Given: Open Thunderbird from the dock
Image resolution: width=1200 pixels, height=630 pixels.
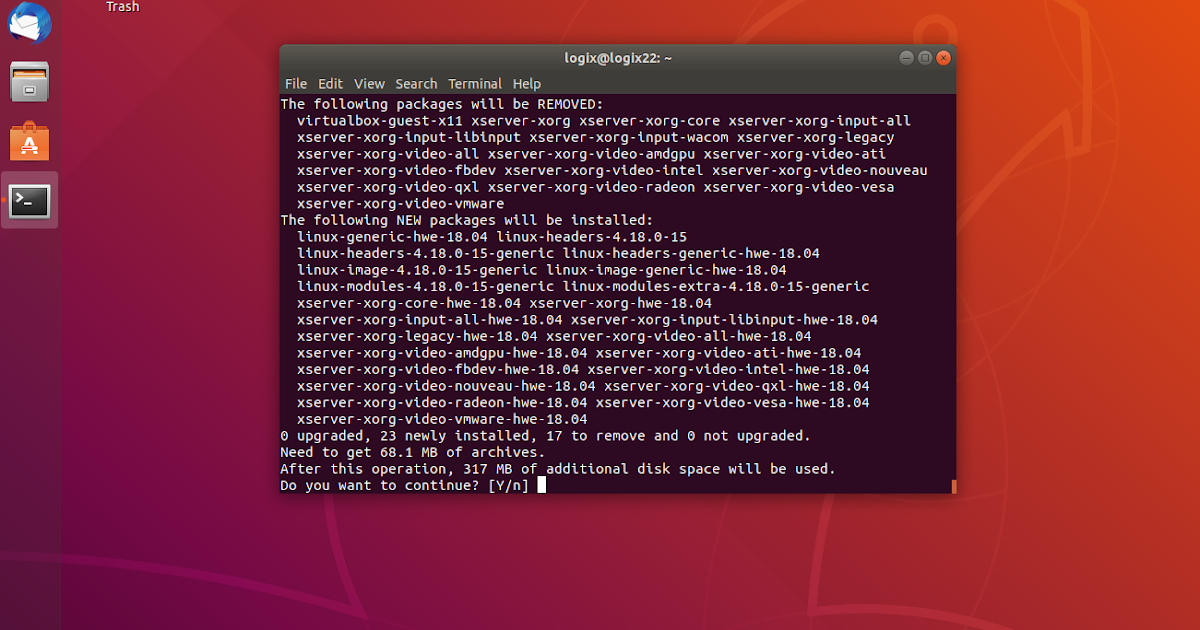Looking at the screenshot, I should tap(29, 23).
